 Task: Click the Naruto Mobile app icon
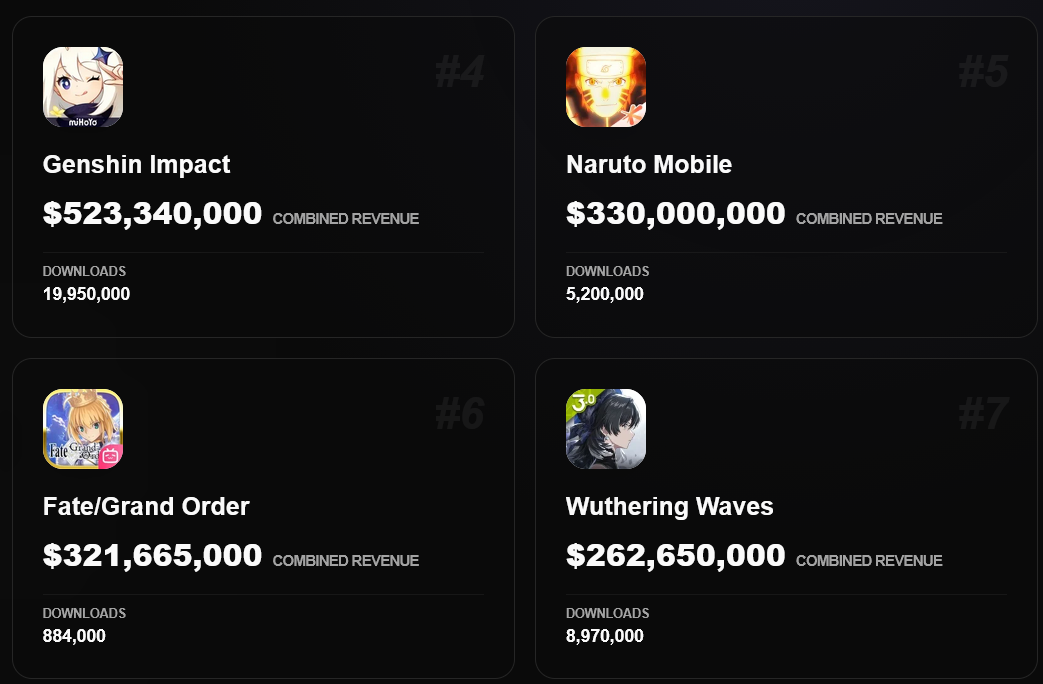coord(606,87)
